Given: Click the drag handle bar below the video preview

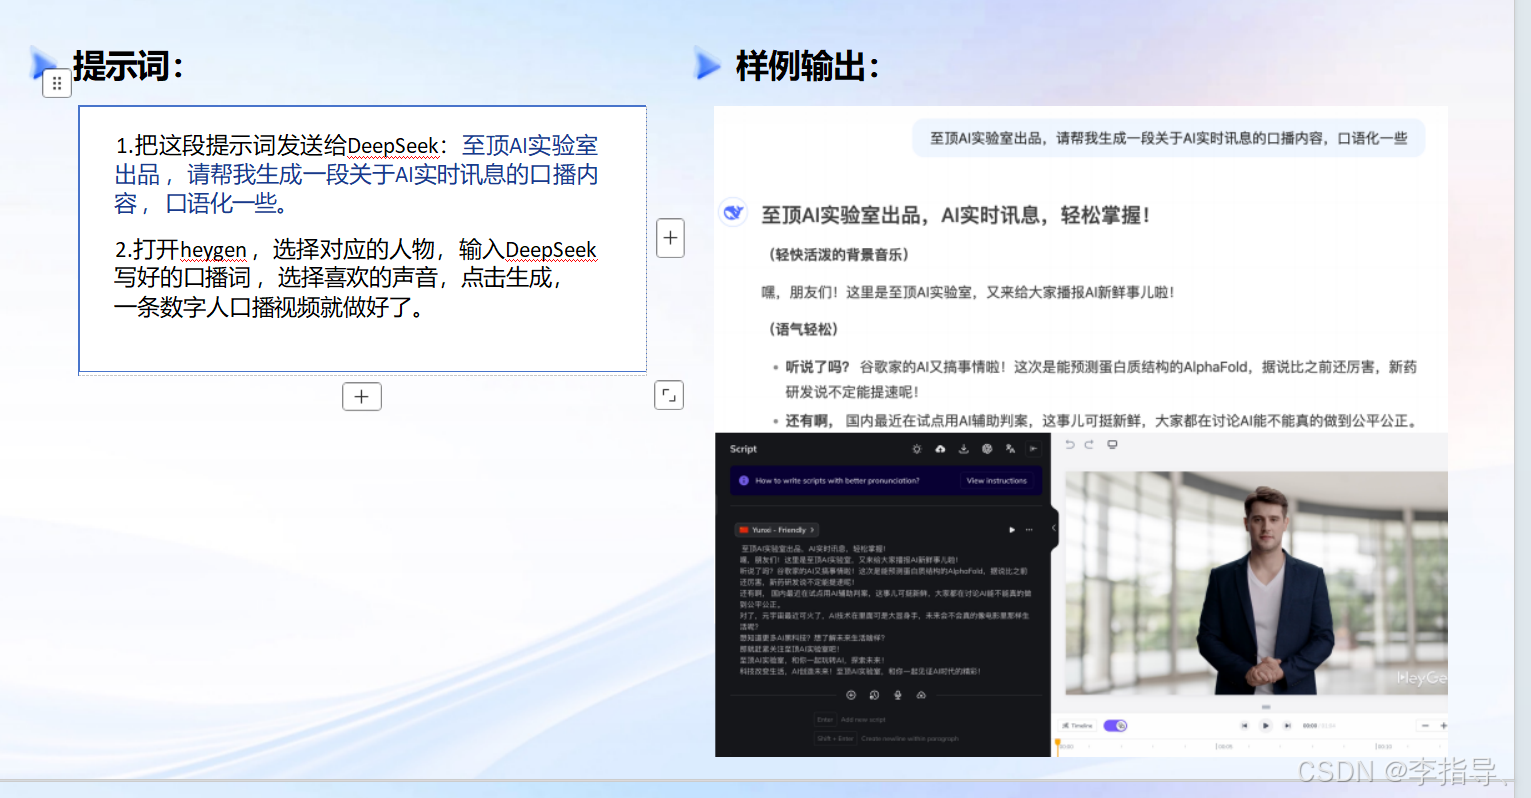Looking at the screenshot, I should pos(1265,707).
